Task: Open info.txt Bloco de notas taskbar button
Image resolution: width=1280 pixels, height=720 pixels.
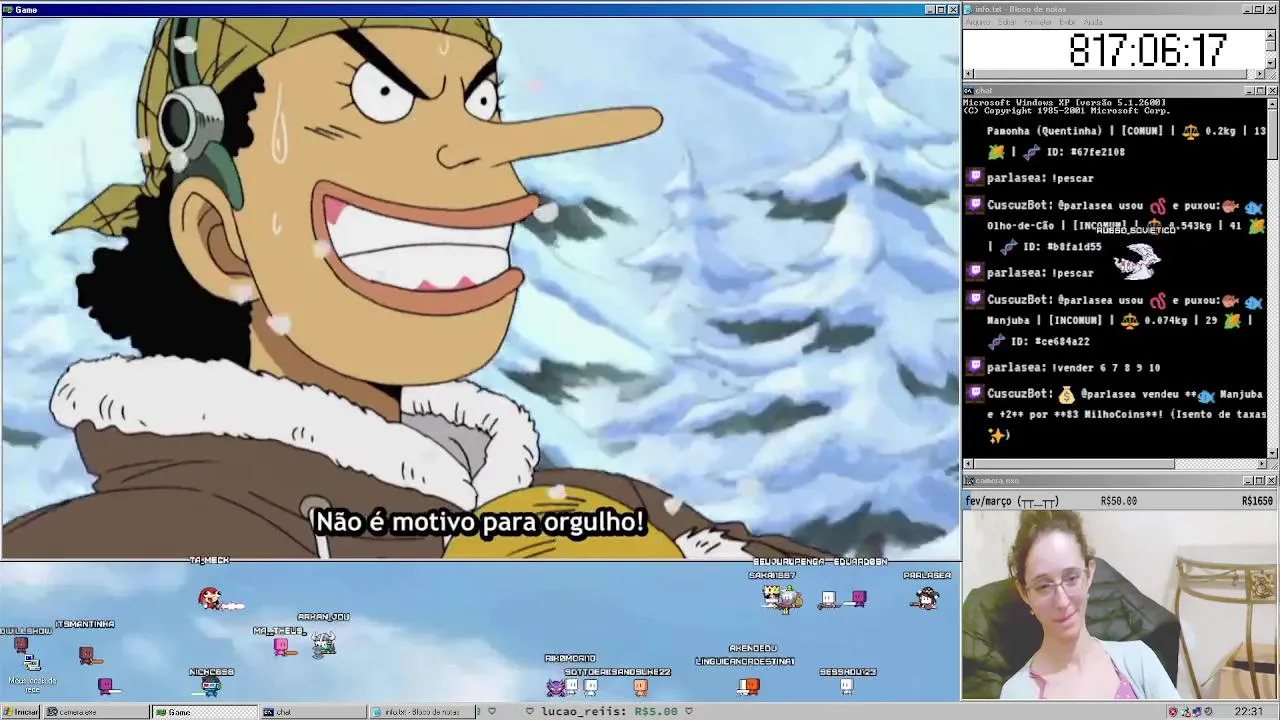Action: tap(421, 712)
